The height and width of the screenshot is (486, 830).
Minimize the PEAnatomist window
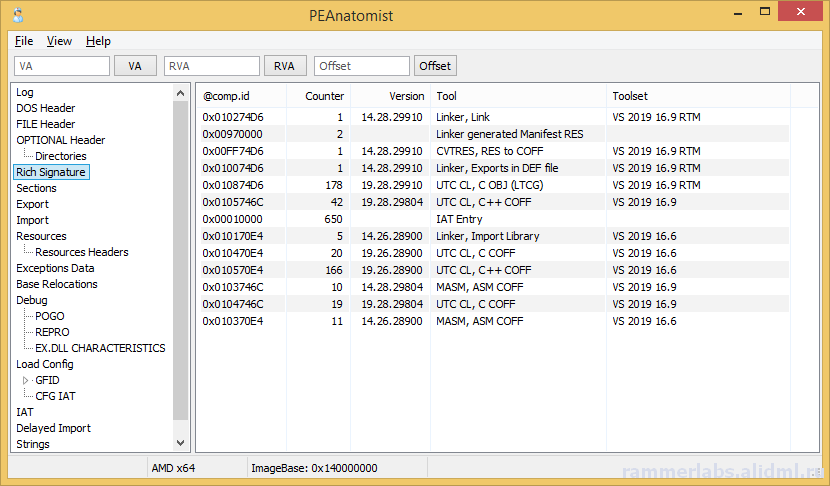(738, 13)
